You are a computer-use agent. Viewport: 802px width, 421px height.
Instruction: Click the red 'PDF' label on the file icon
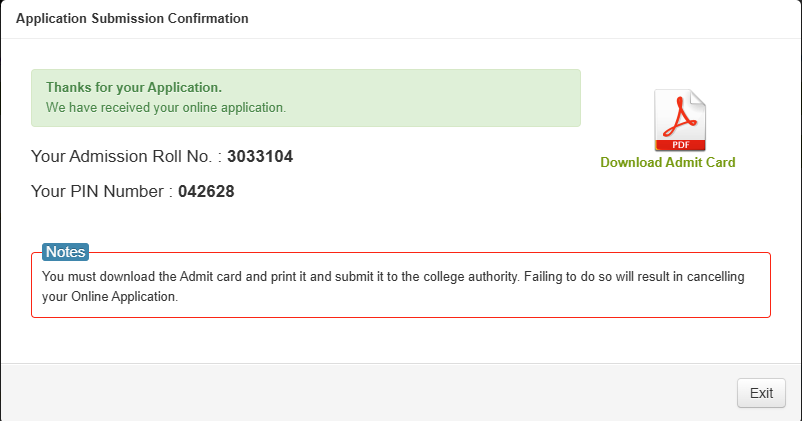click(x=680, y=142)
